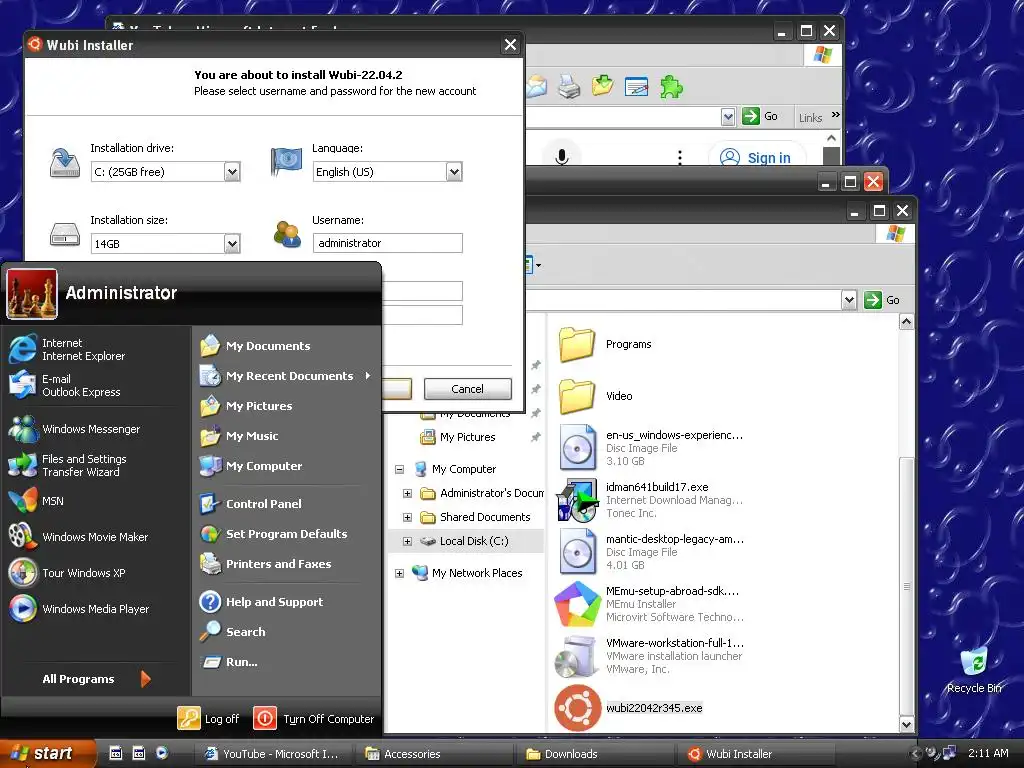Image resolution: width=1024 pixels, height=768 pixels.
Task: Switch to YouTube - Microsoft IE taskbar button
Action: tap(272, 754)
